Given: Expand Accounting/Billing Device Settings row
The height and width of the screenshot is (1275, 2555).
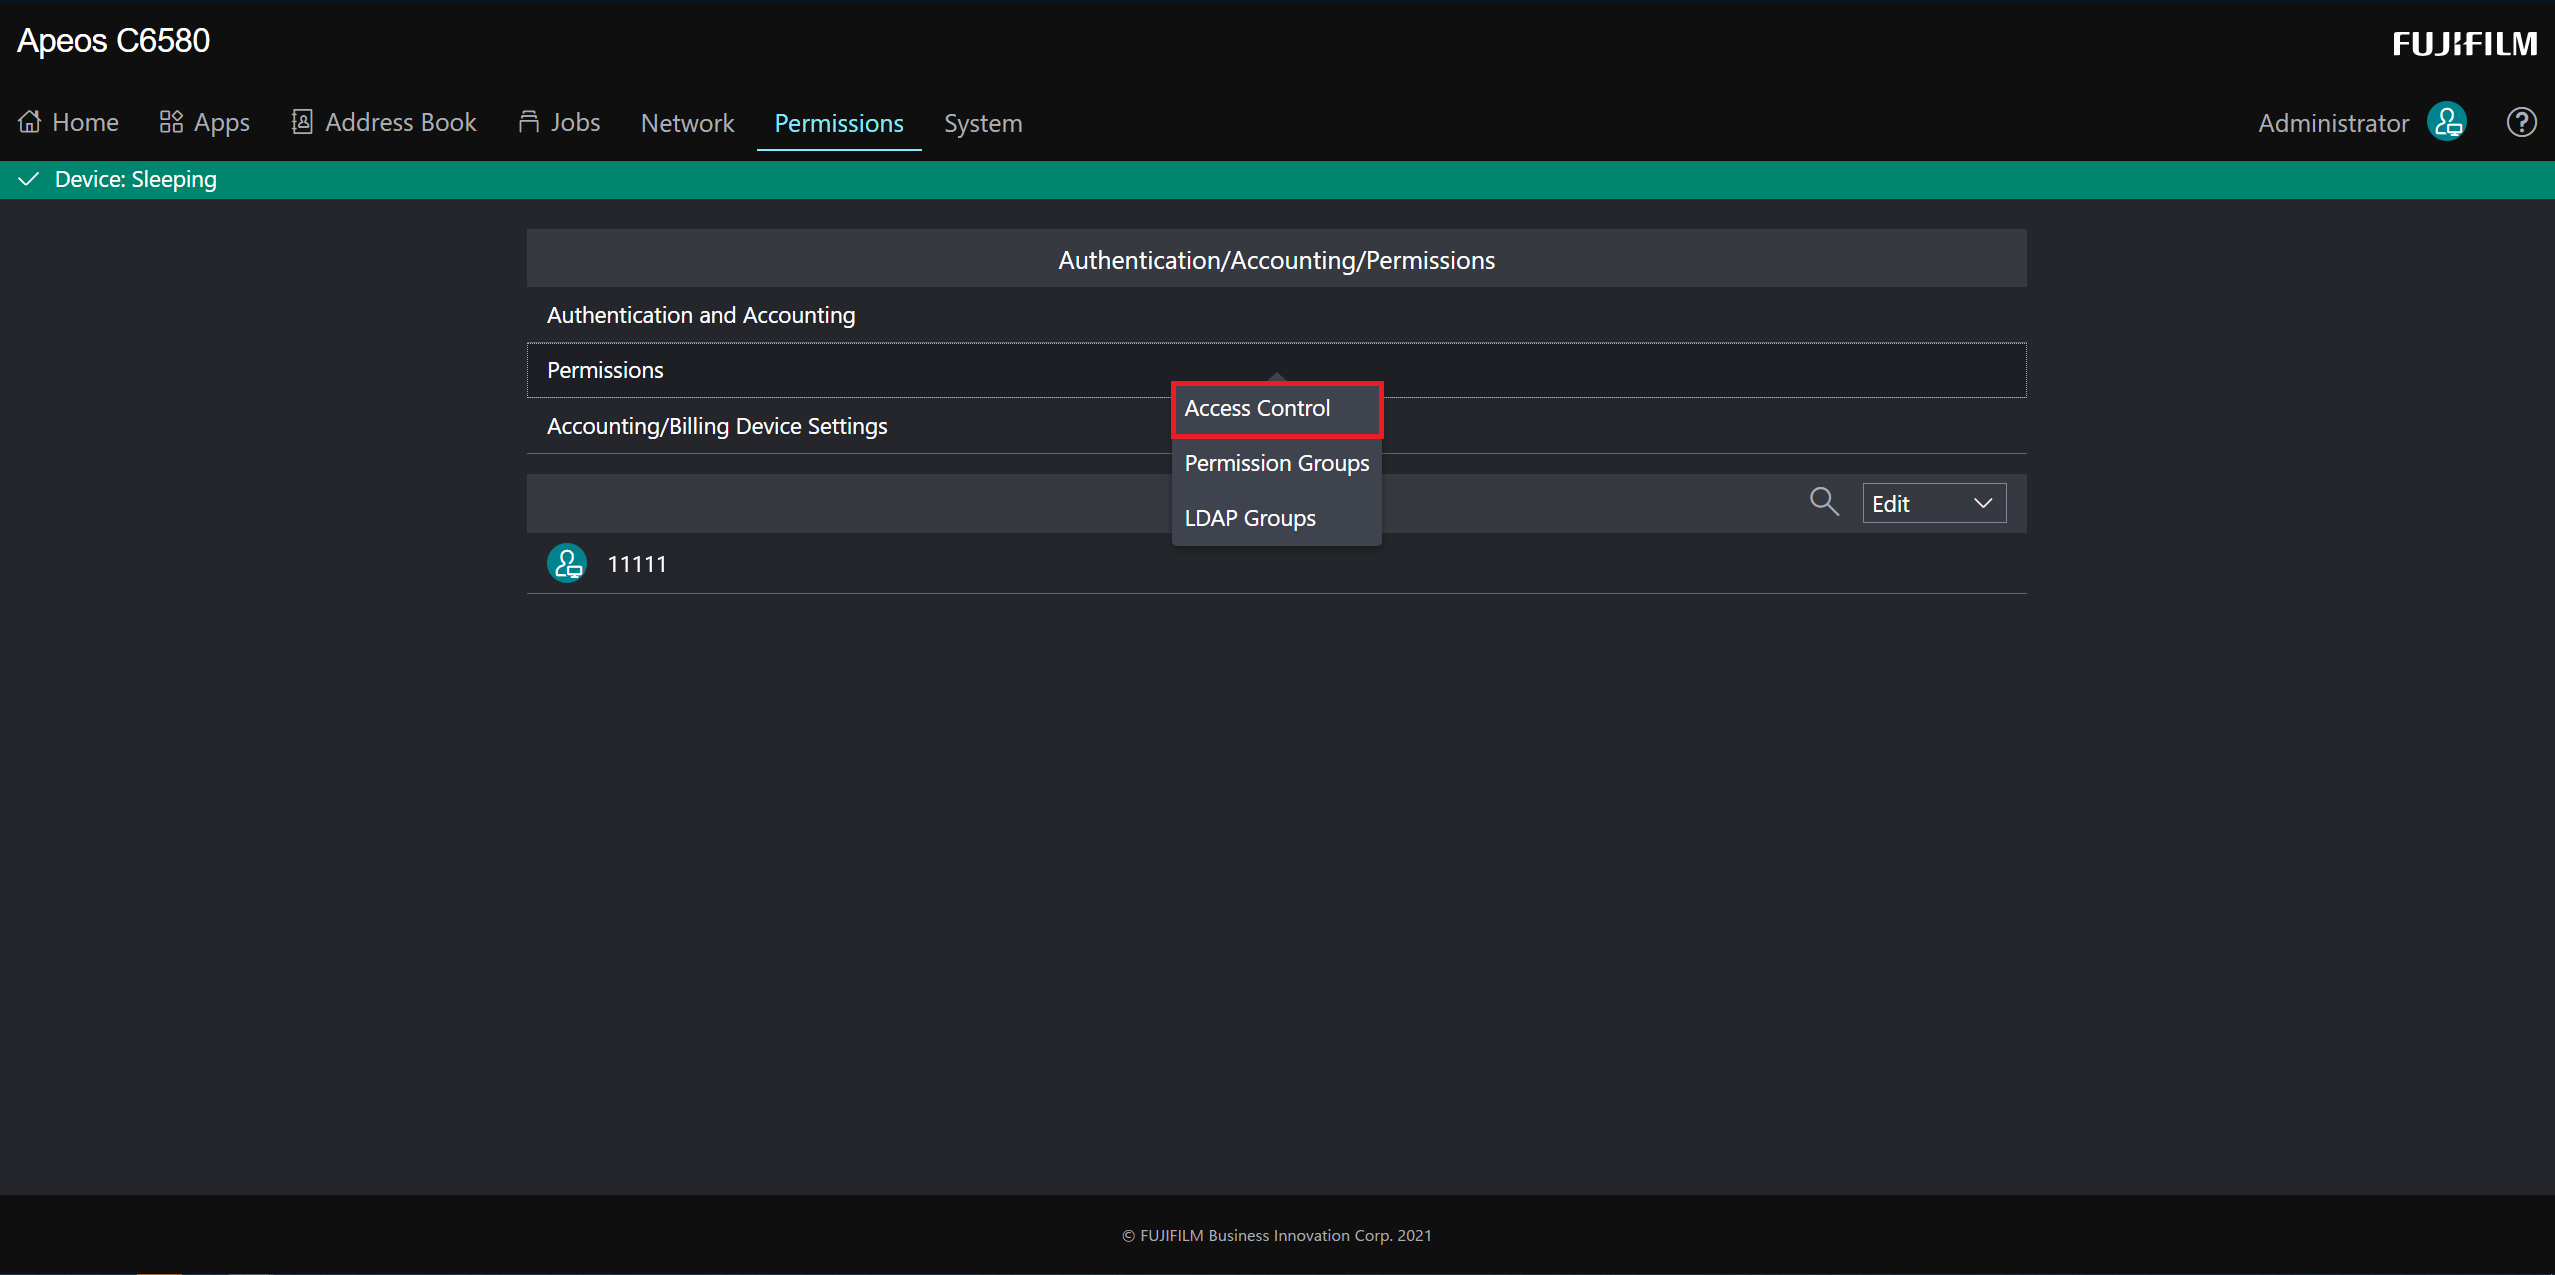Looking at the screenshot, I should click(x=717, y=426).
